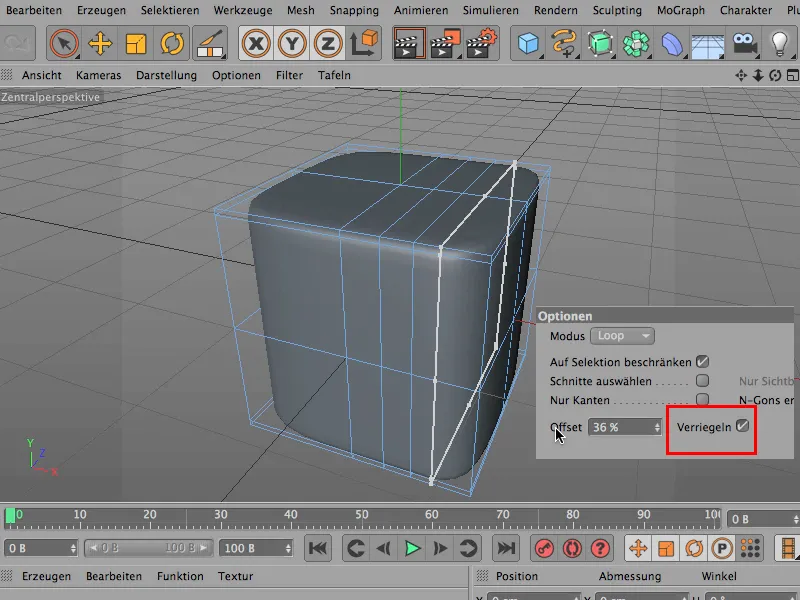Enable Schnitte auswählen checkbox
This screenshot has height=600, width=800.
tap(703, 381)
